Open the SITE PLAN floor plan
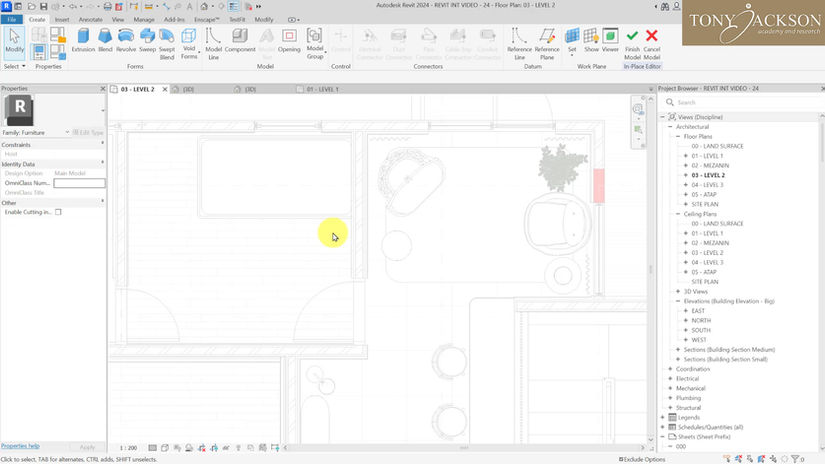Viewport: 825px width, 464px height. click(x=705, y=204)
